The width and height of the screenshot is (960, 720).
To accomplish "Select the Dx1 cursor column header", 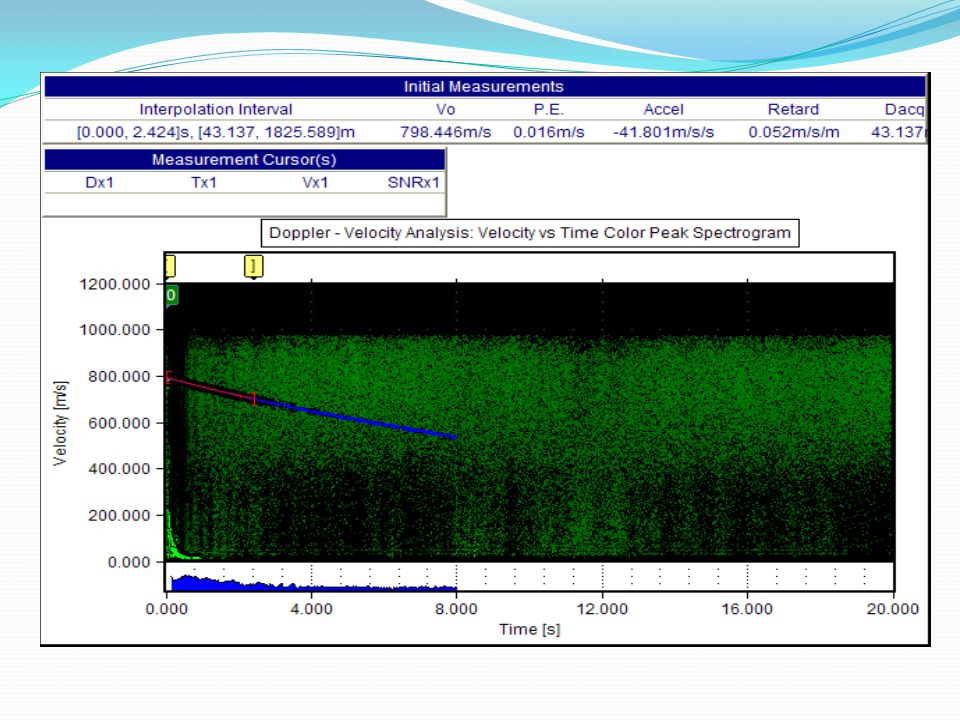I will coord(99,182).
